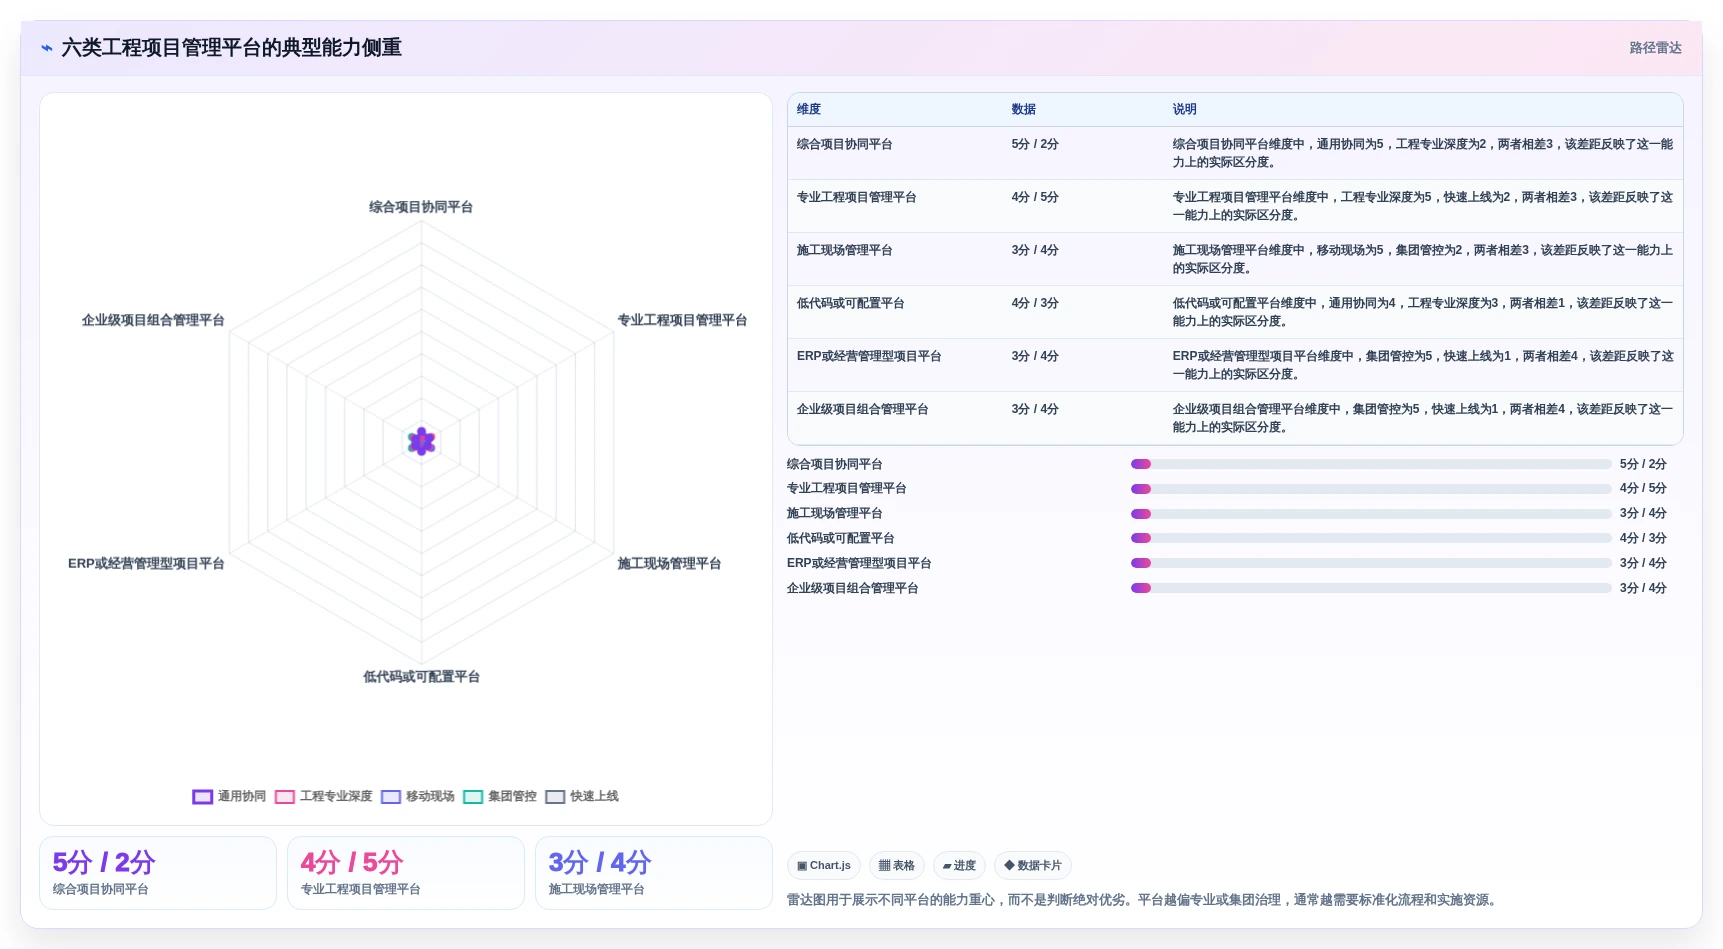Toggle the 工程专业深度 legend series
1723x949 pixels.
point(323,796)
